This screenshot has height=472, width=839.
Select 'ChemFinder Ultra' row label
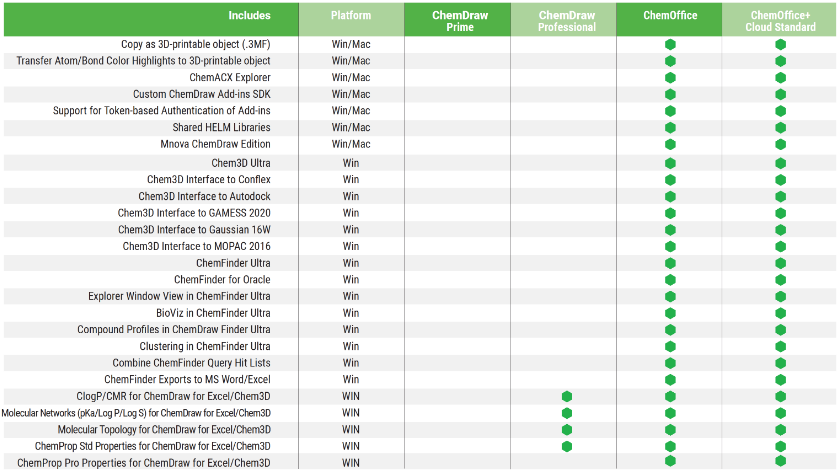pyautogui.click(x=233, y=263)
